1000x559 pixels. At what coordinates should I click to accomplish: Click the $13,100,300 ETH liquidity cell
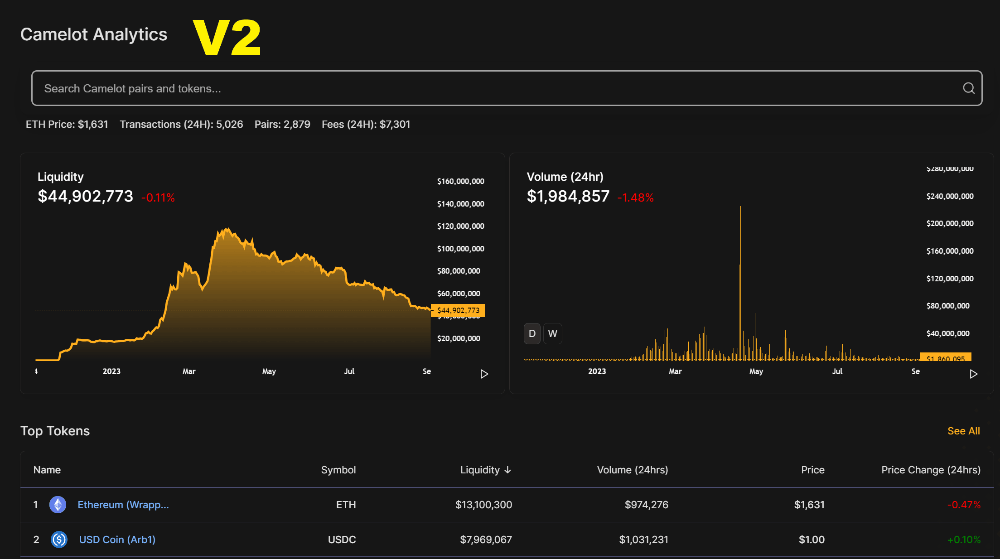point(483,505)
